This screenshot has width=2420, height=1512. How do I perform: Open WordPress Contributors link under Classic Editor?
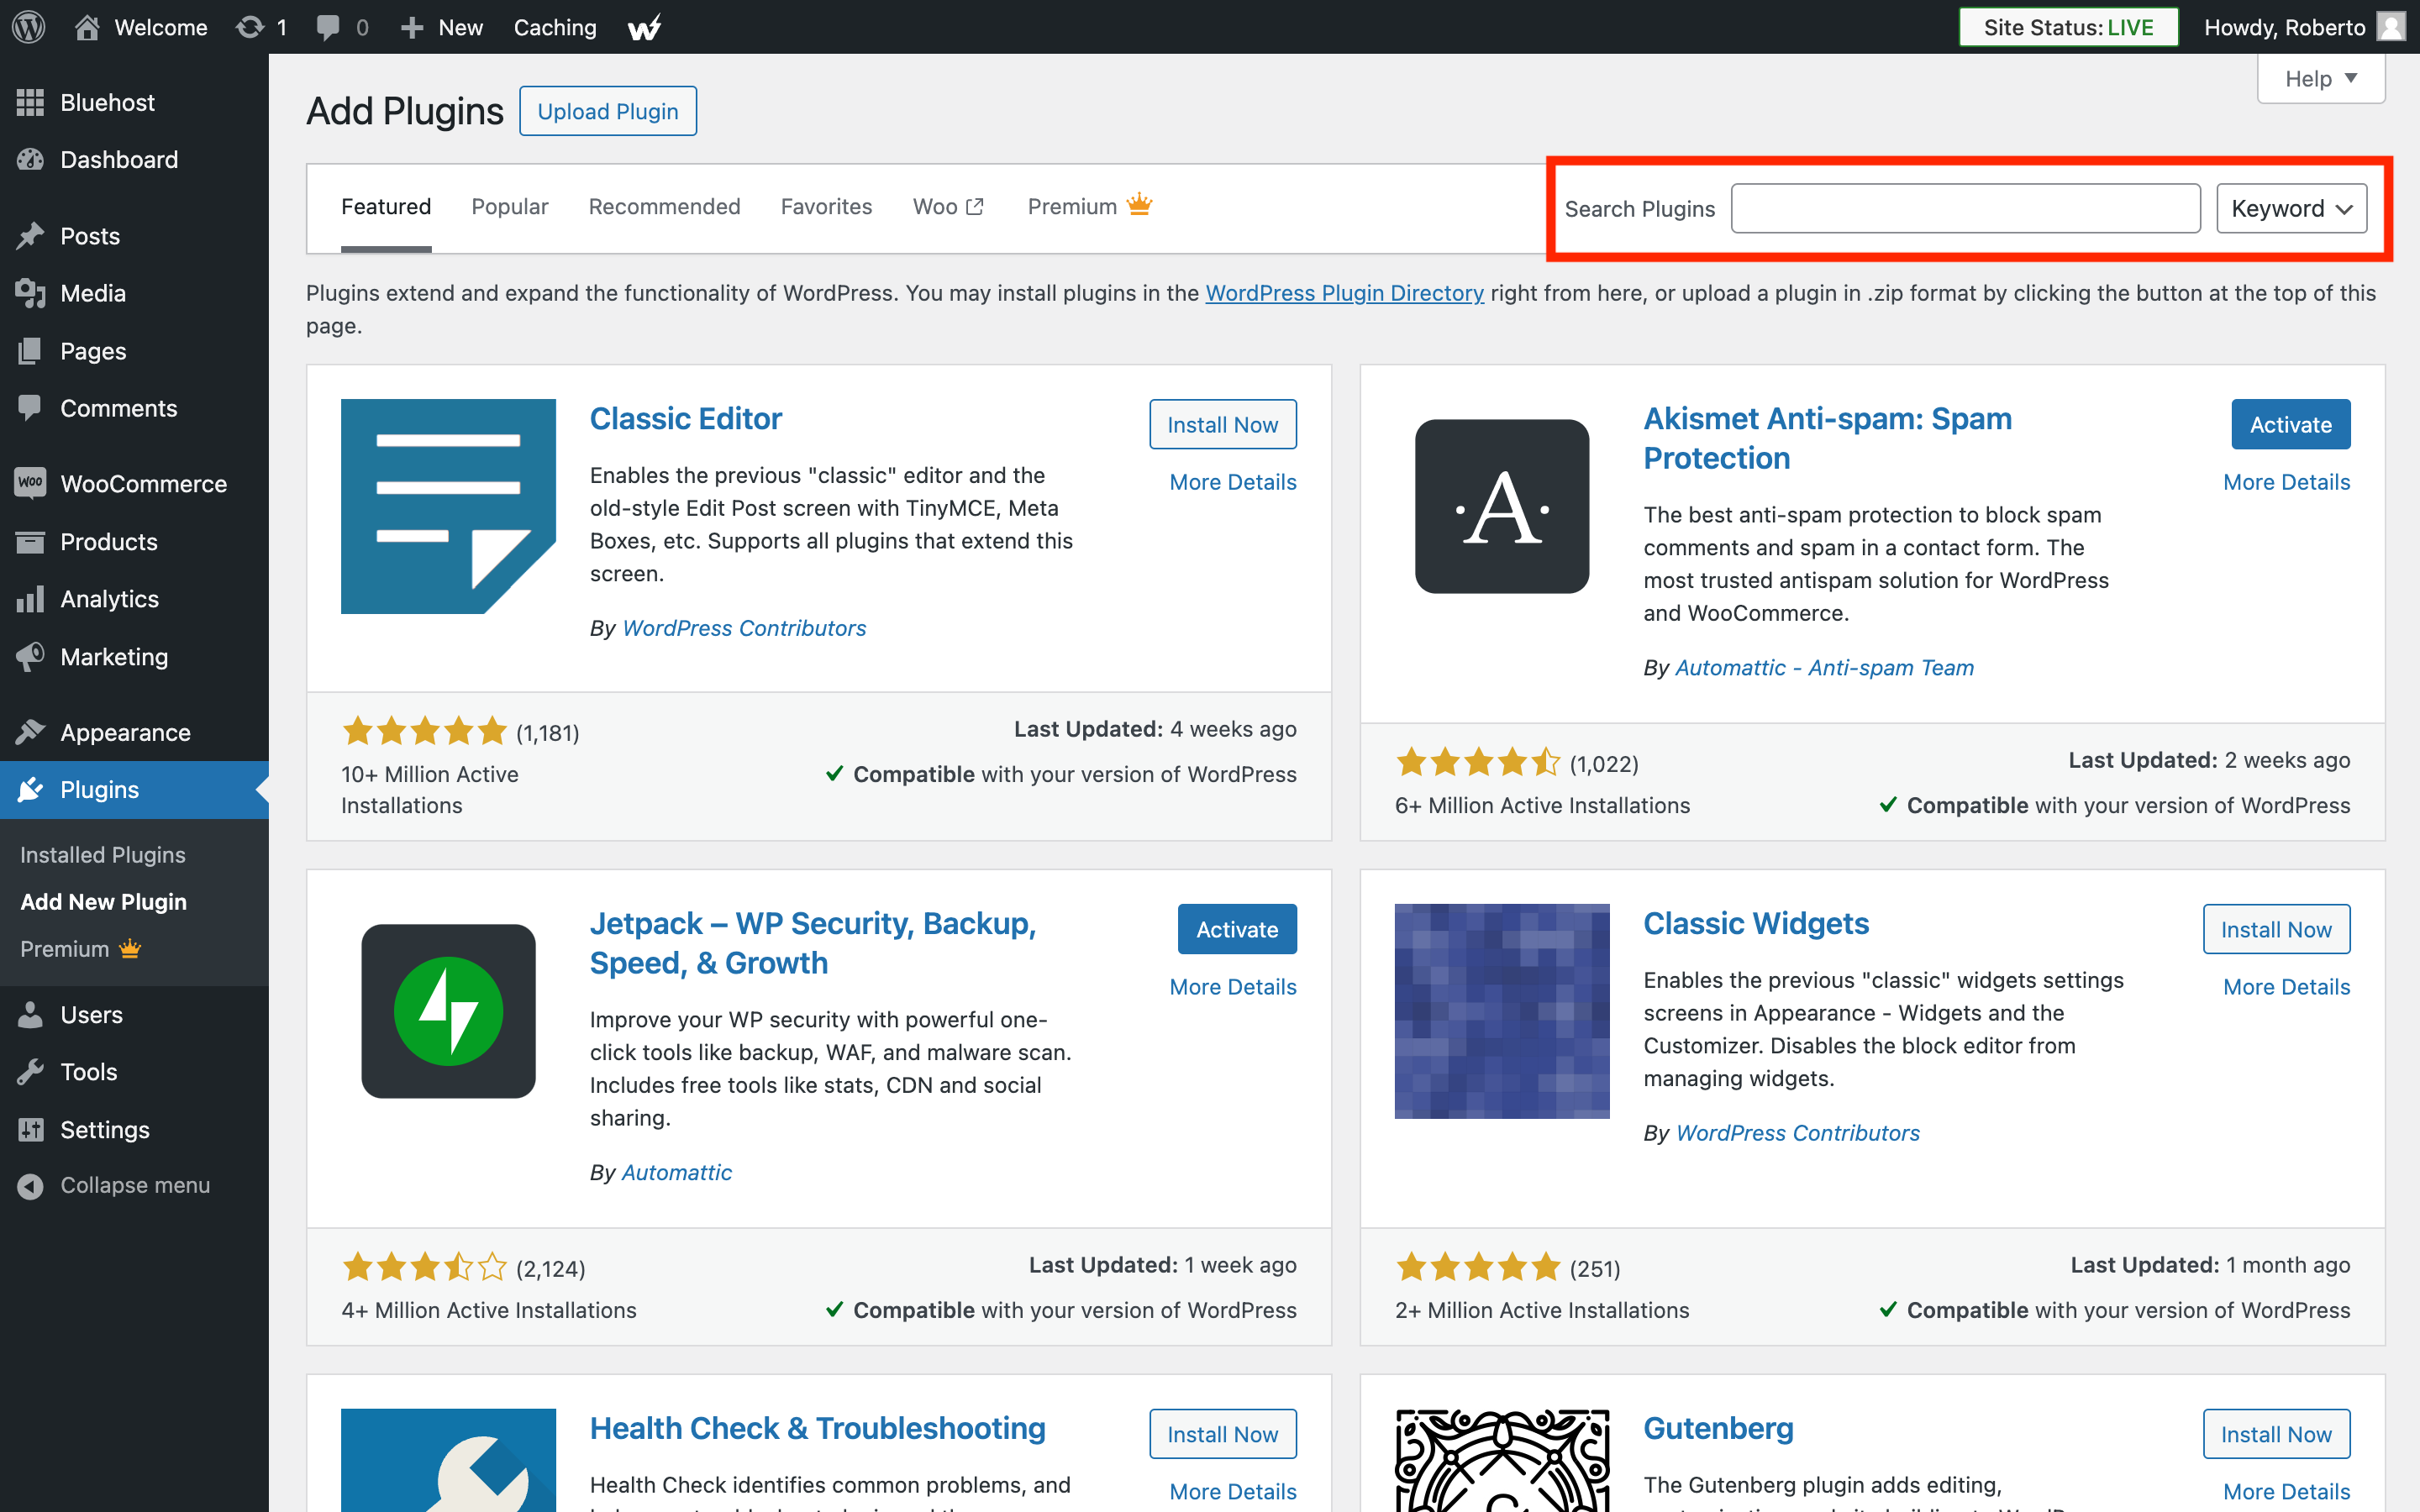point(744,628)
